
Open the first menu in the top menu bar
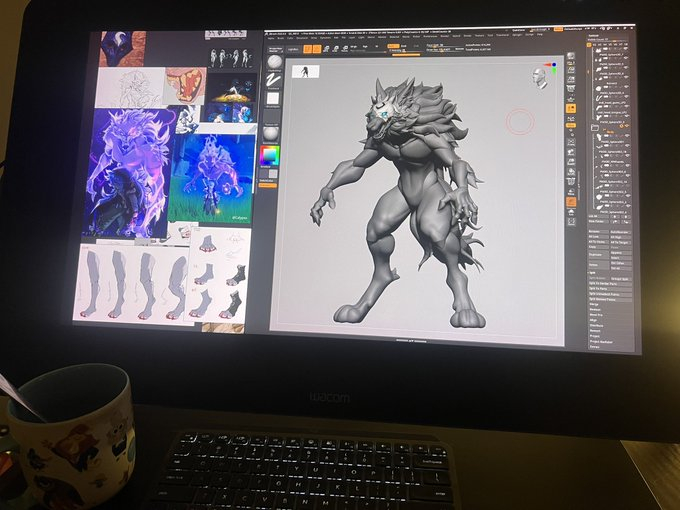click(x=271, y=37)
